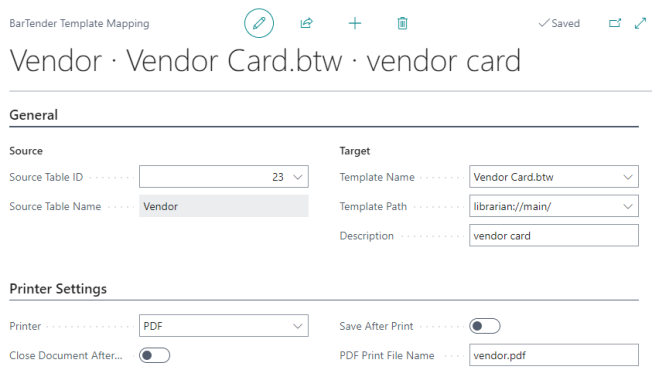652x380 pixels.
Task: Collapse the Printer Settings section header
Action: (58, 289)
